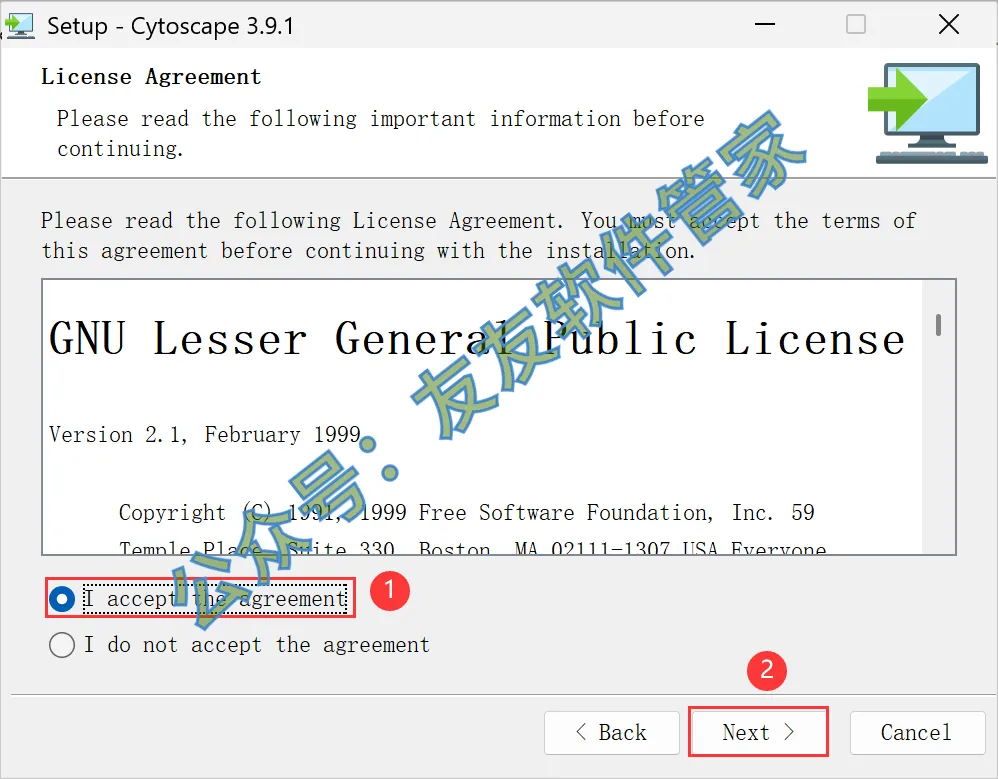Select "I accept the agreement" radio button

tap(62, 599)
